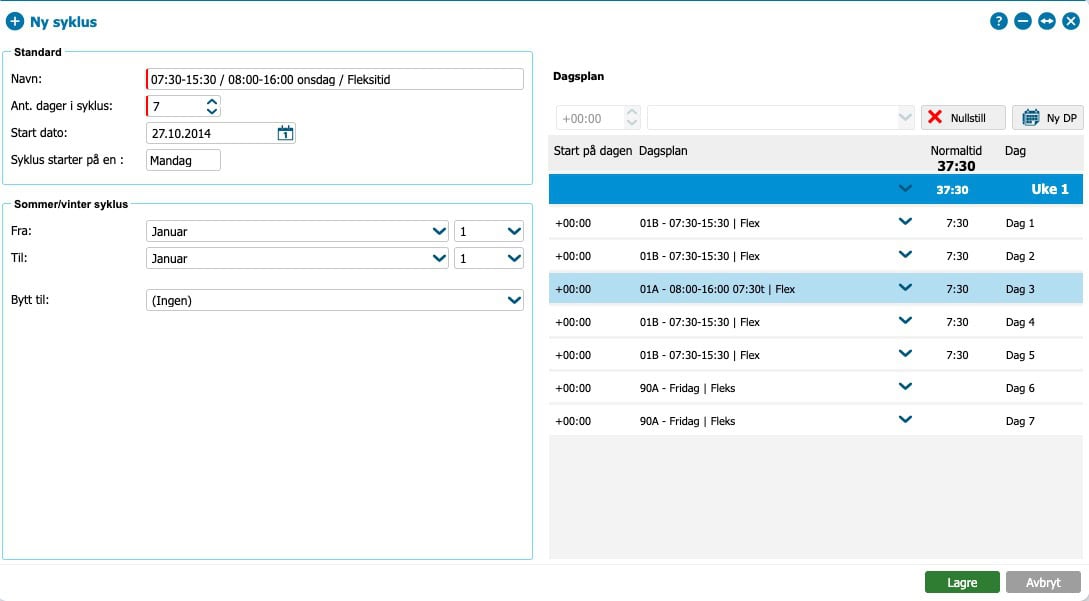The width and height of the screenshot is (1089, 601).
Task: Click the minus collapse icon in header
Action: click(x=1022, y=22)
